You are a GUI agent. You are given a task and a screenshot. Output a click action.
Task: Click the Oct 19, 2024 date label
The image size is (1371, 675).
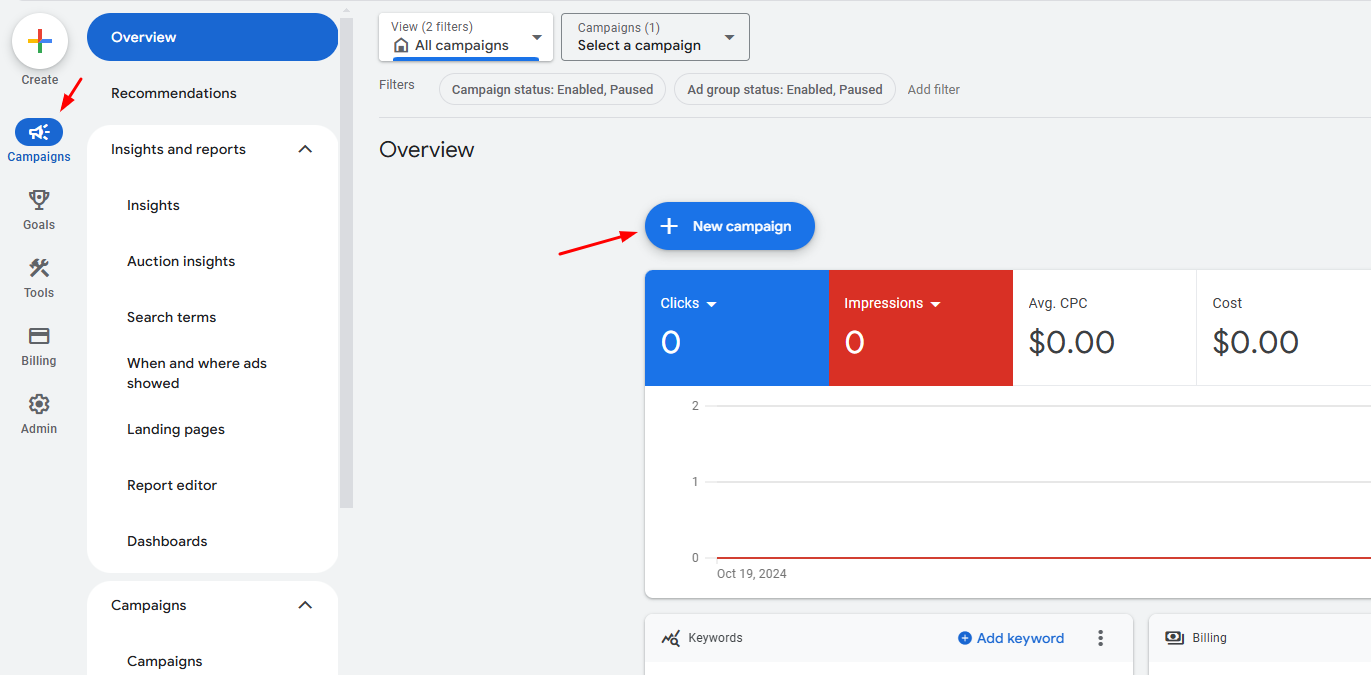click(x=752, y=574)
